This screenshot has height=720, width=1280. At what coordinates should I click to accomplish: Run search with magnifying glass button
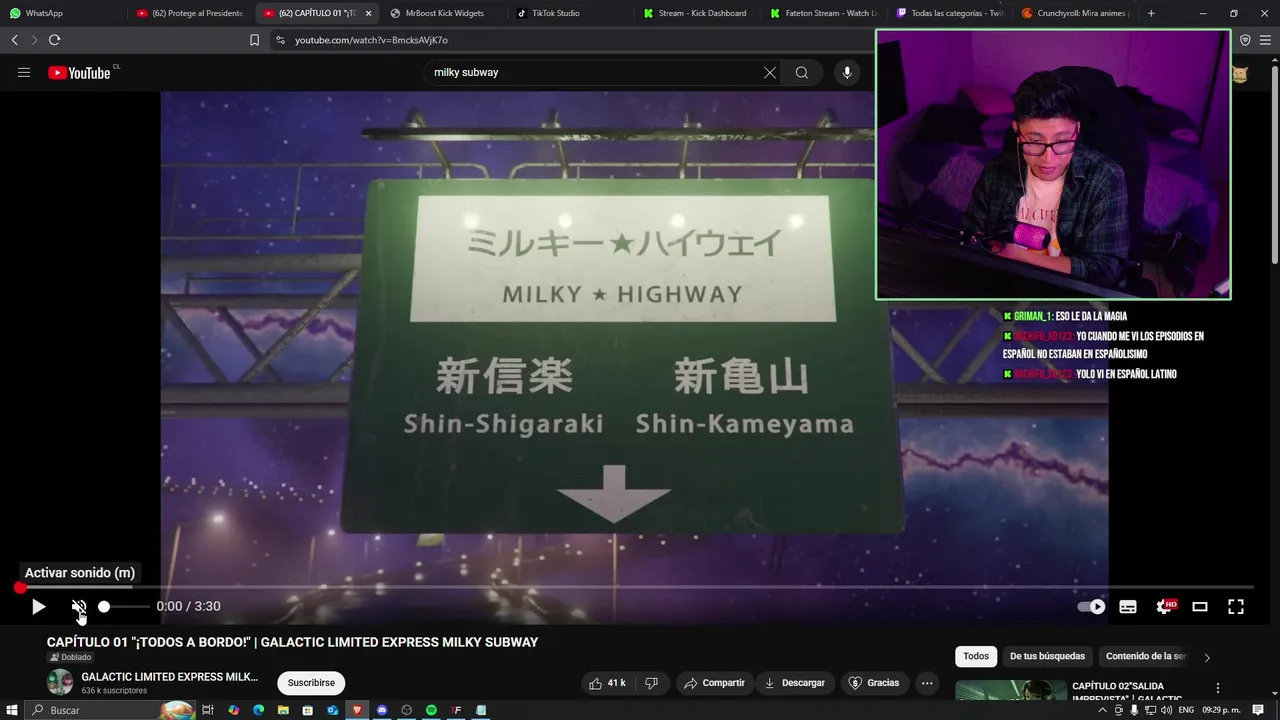(802, 72)
